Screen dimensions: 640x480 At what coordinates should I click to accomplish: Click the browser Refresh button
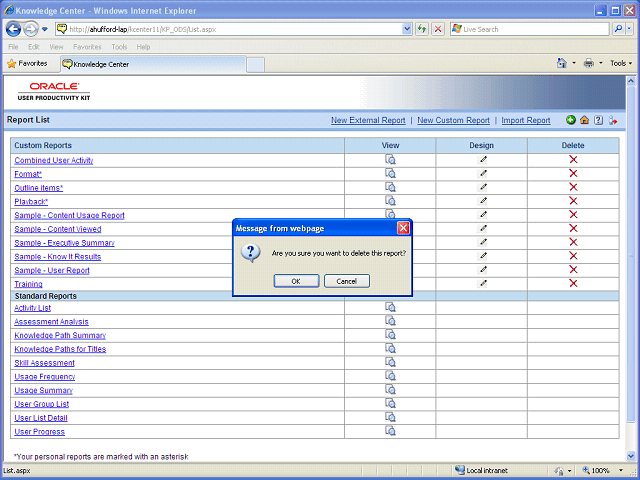[x=422, y=29]
